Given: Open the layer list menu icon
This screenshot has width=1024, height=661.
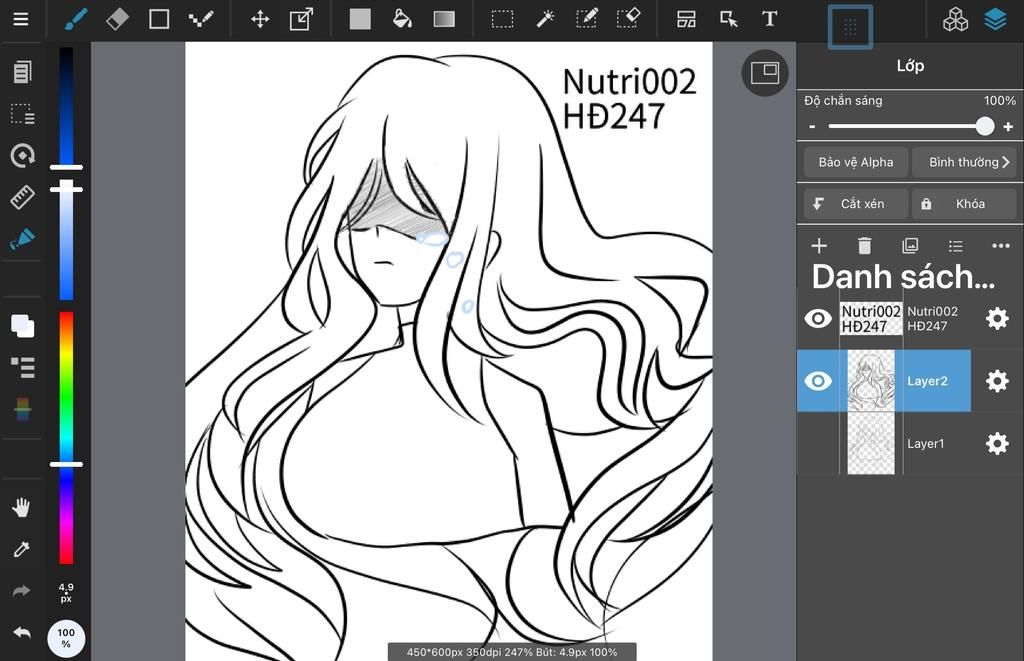Looking at the screenshot, I should (955, 246).
